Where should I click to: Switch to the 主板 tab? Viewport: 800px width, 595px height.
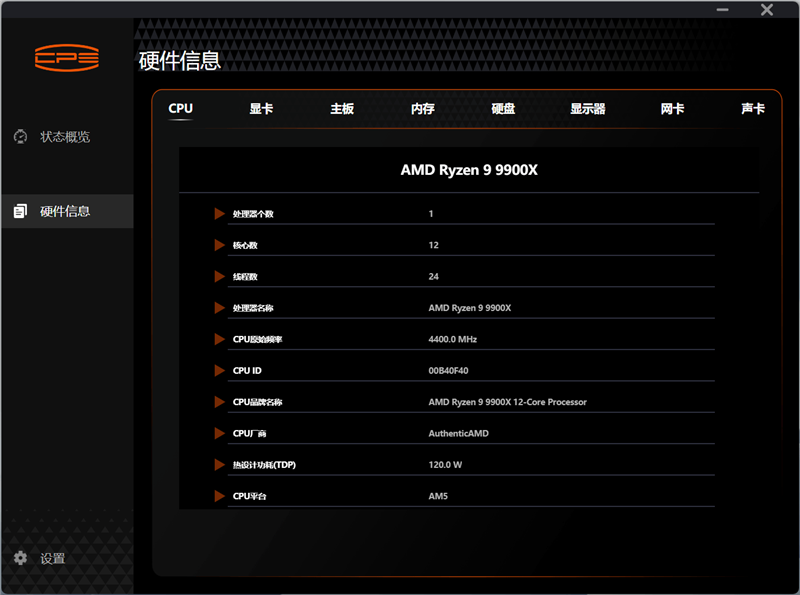342,109
